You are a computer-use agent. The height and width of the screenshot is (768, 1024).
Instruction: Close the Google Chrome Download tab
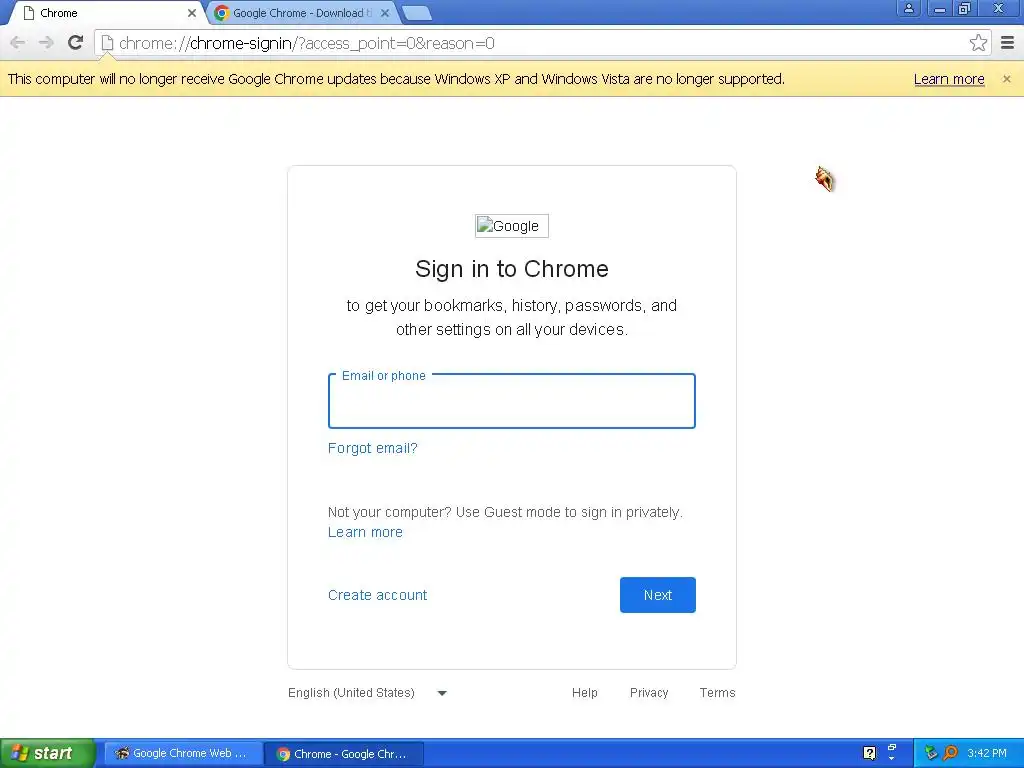tap(385, 13)
